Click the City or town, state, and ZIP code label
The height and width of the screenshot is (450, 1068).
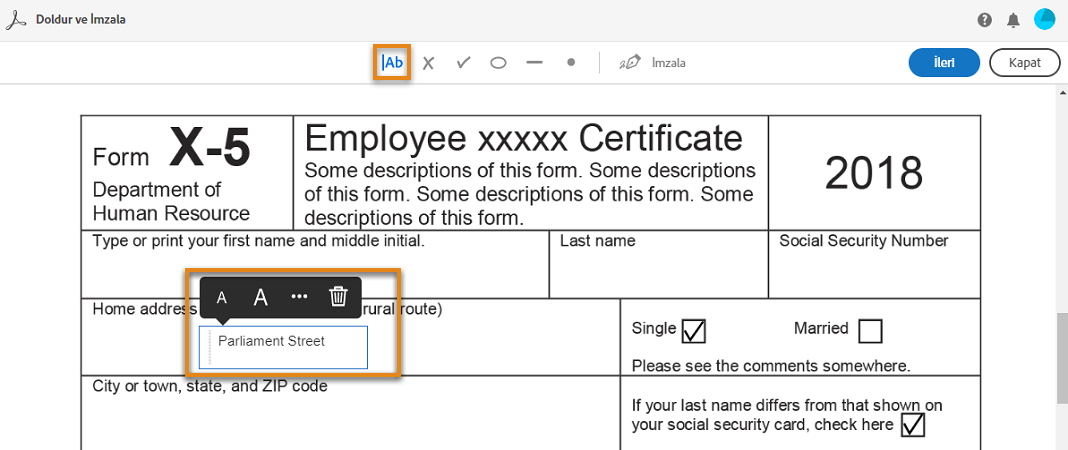tap(210, 387)
